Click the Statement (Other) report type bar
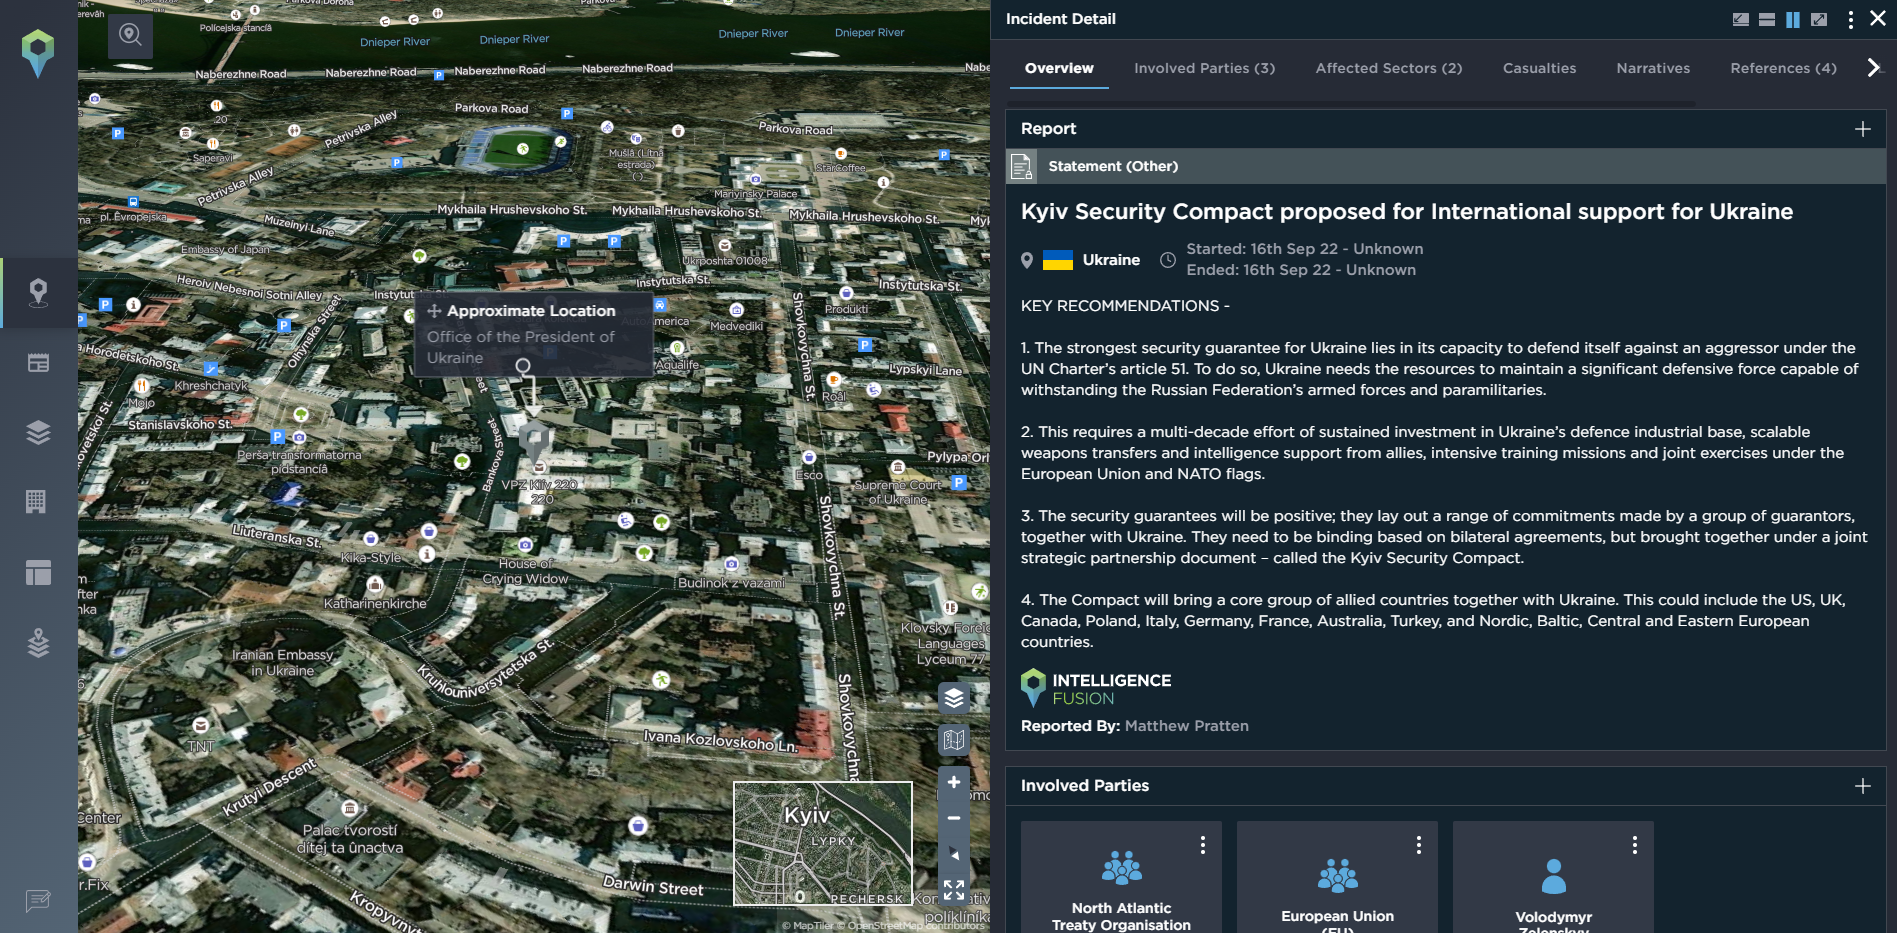Screen dimensions: 1897x933 (x=1445, y=166)
